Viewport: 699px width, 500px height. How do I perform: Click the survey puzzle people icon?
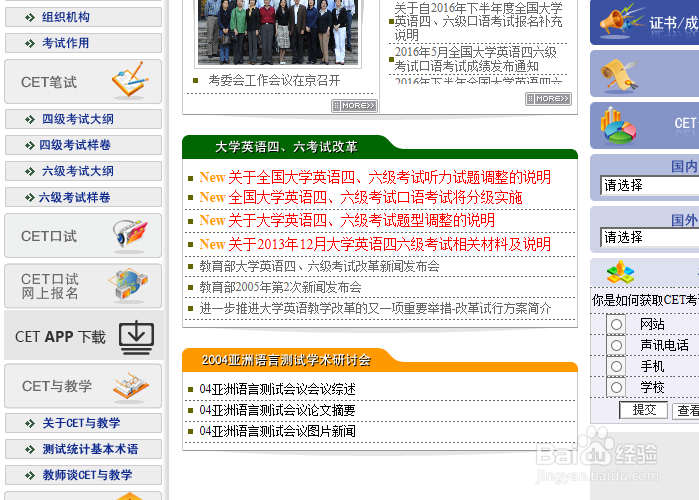(x=620, y=272)
